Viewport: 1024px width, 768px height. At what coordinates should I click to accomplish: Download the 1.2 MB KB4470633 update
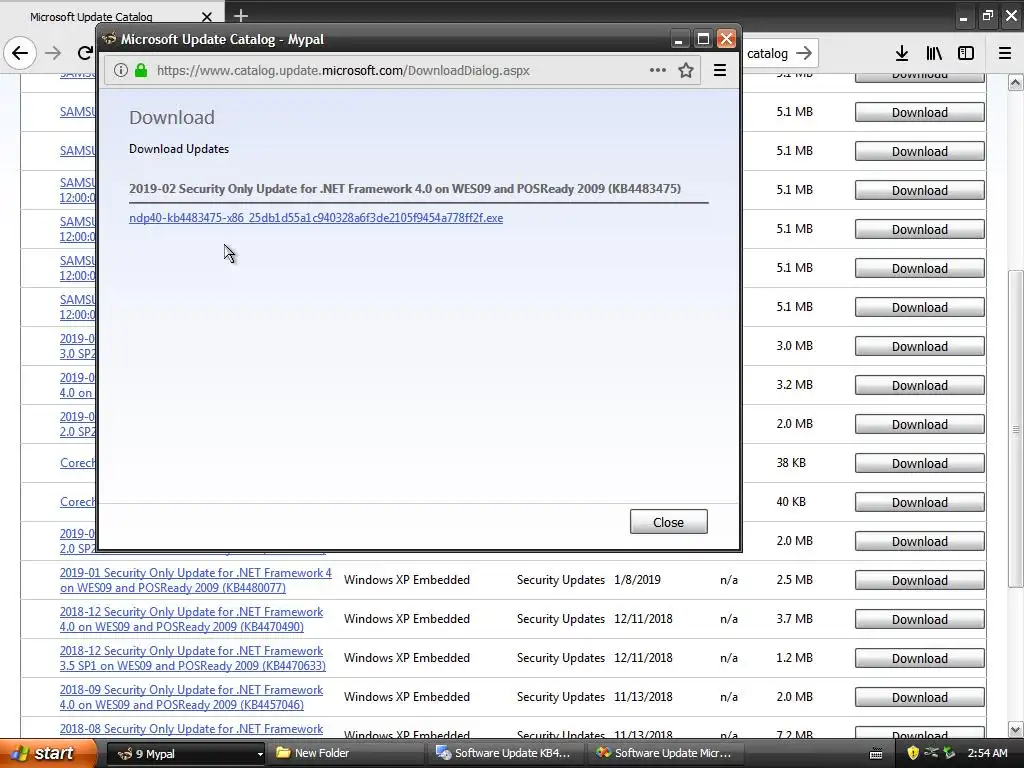920,658
